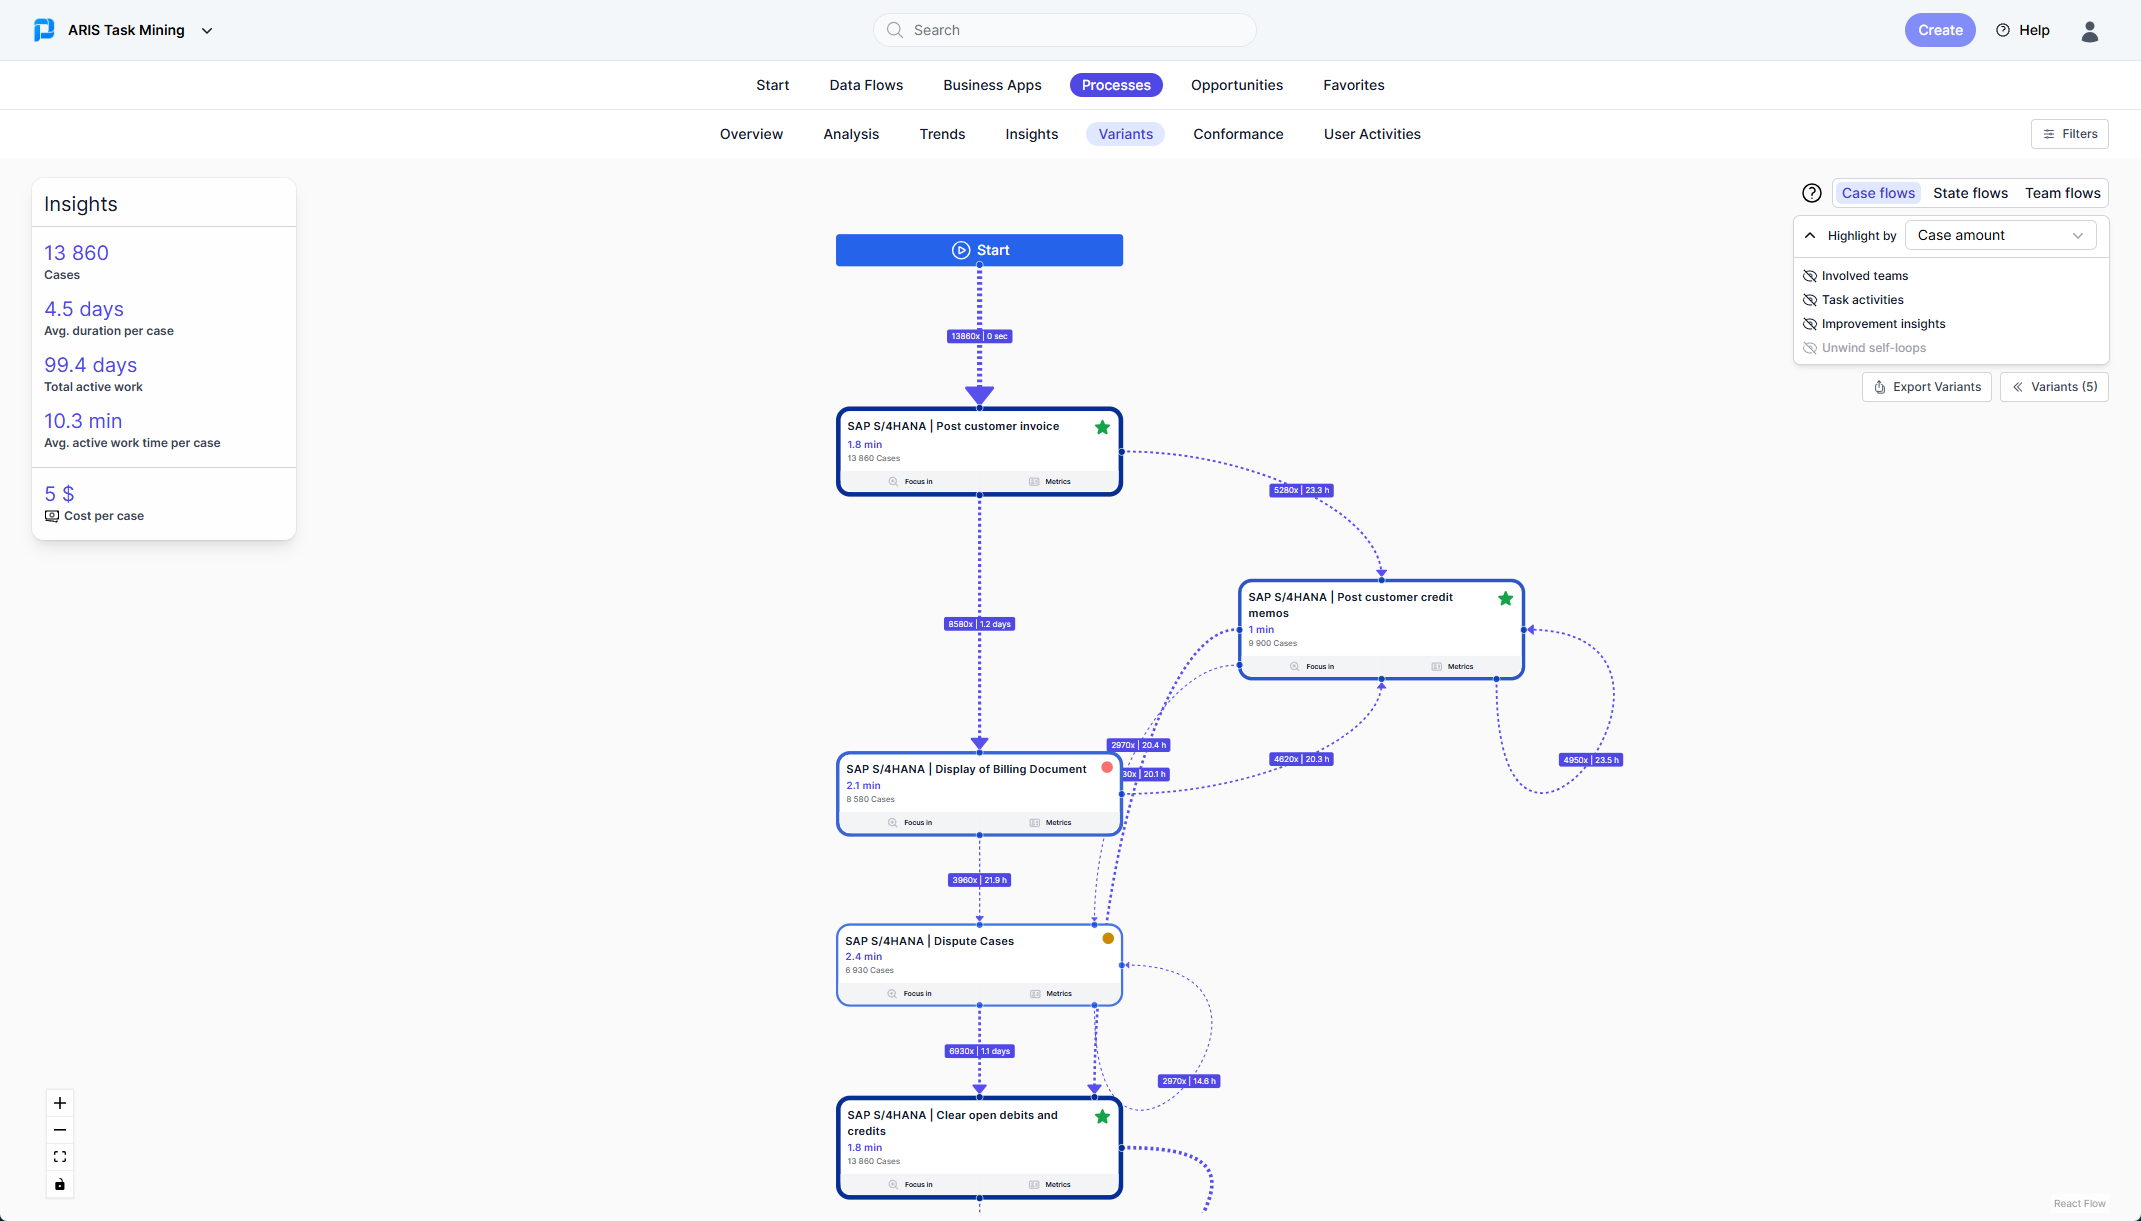The width and height of the screenshot is (2141, 1221).
Task: Open the ARIS Task Mining dropdown chevron
Action: (207, 31)
